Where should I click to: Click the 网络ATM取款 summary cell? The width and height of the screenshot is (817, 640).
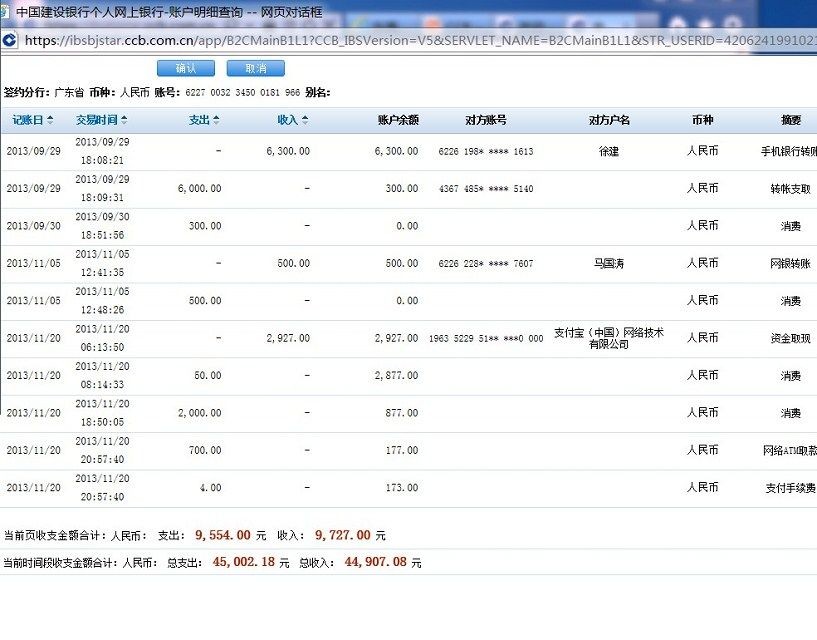click(x=790, y=451)
